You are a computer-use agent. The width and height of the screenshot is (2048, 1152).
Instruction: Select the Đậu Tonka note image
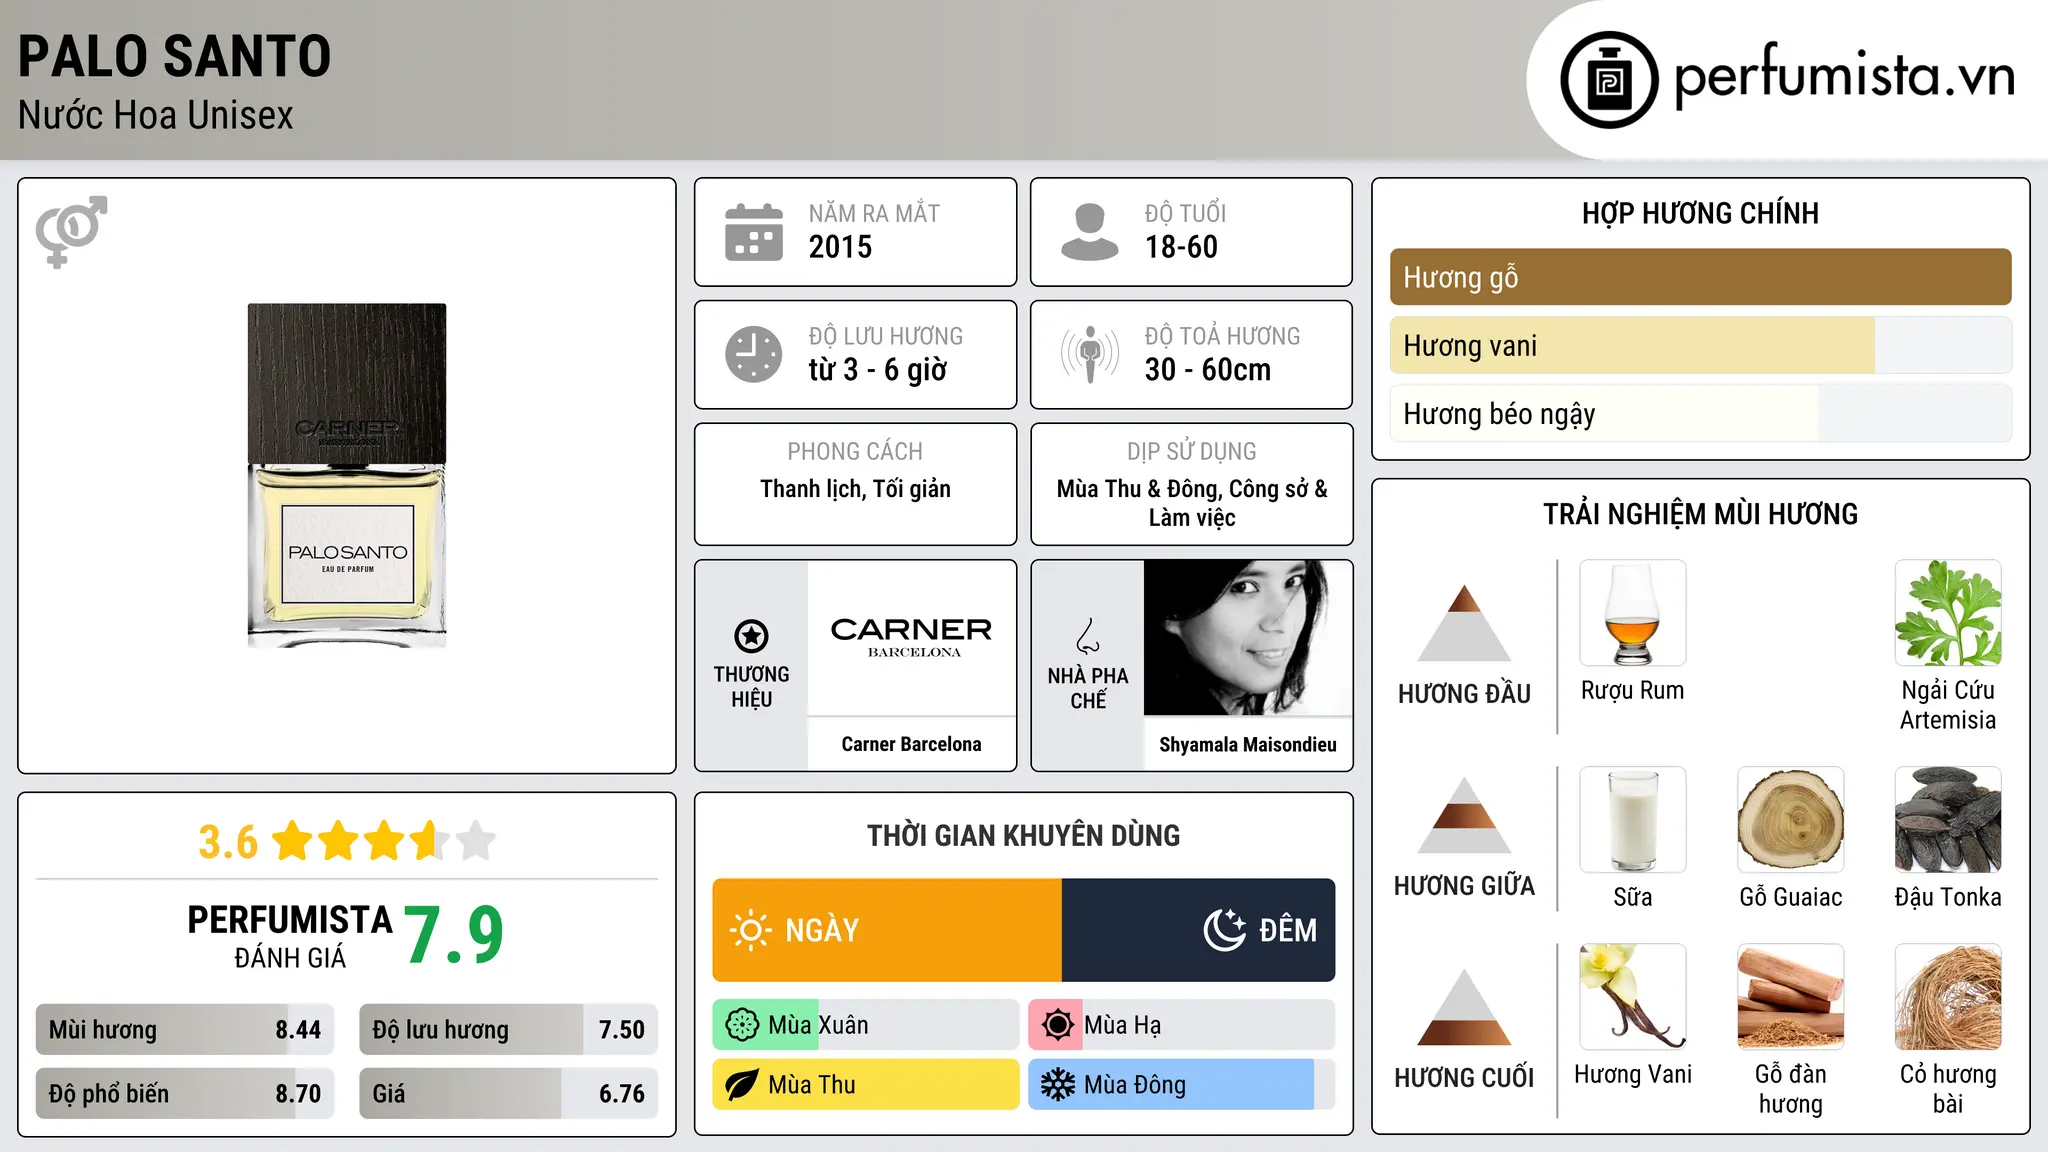click(1948, 820)
